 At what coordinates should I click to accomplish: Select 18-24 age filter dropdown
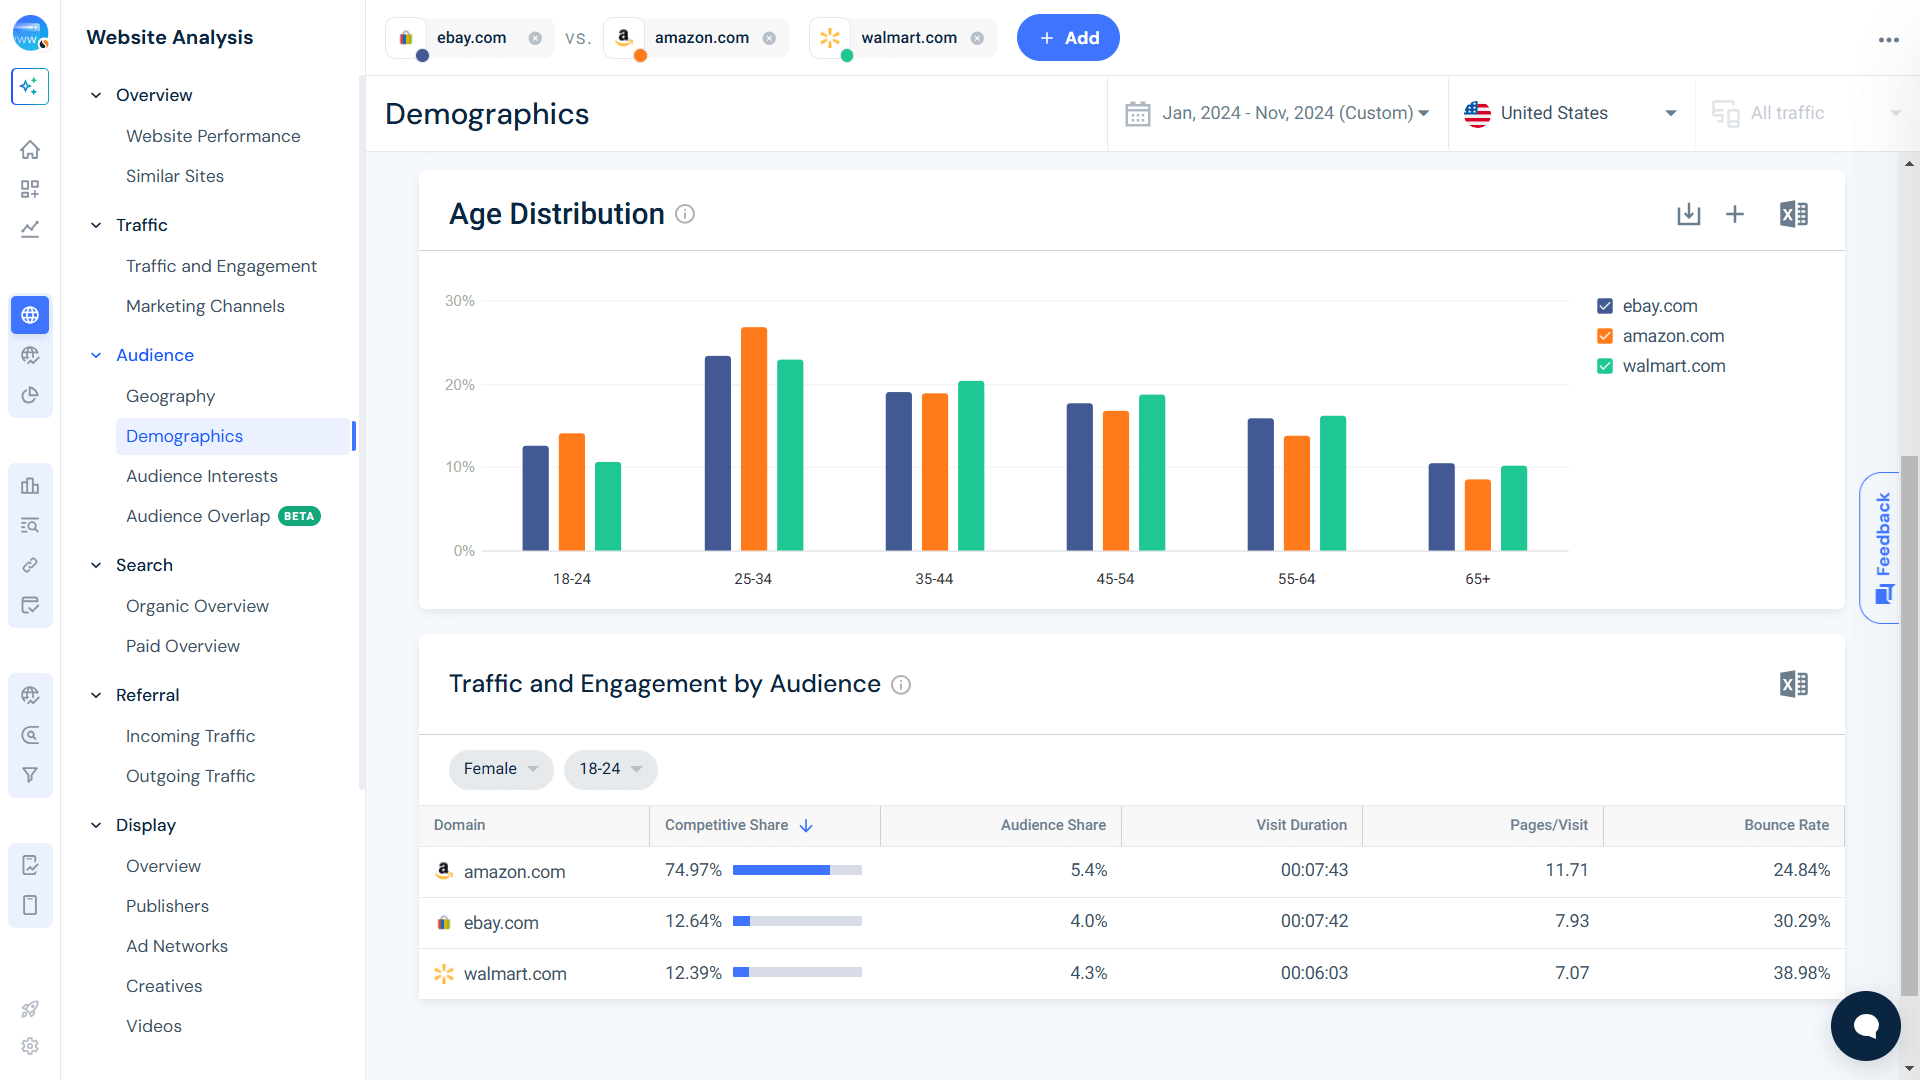point(608,769)
